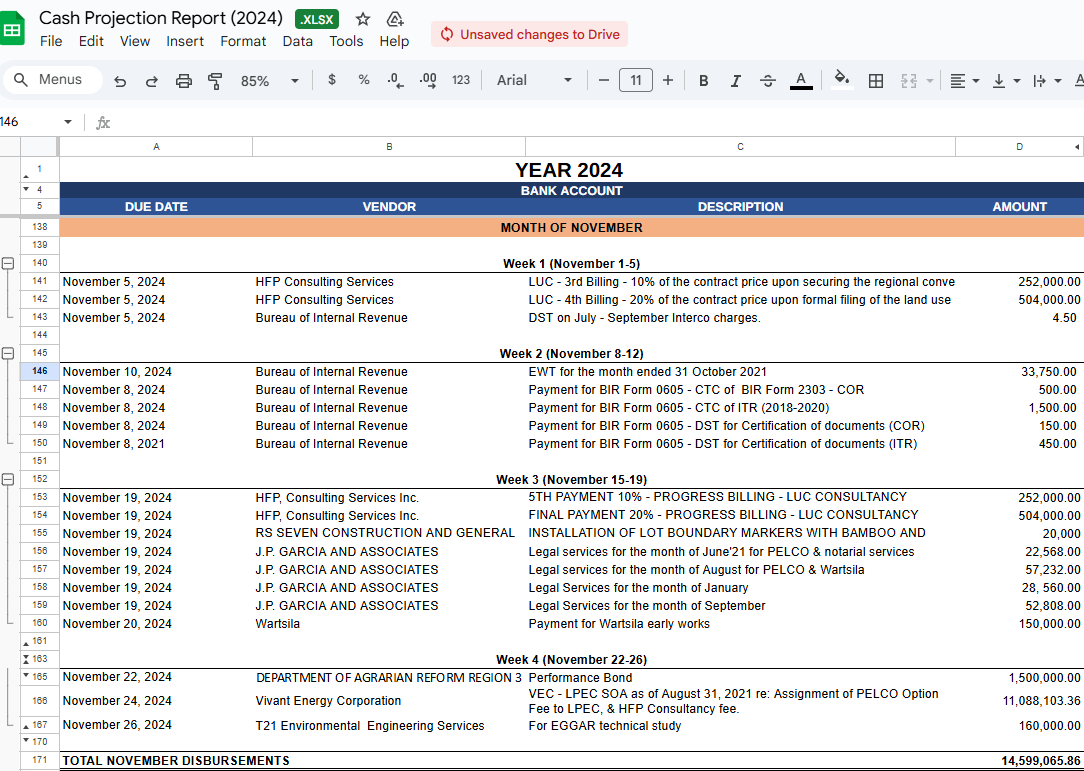Image resolution: width=1084 pixels, height=771 pixels.
Task: Open the horizontal align dropdown
Action: 964,81
